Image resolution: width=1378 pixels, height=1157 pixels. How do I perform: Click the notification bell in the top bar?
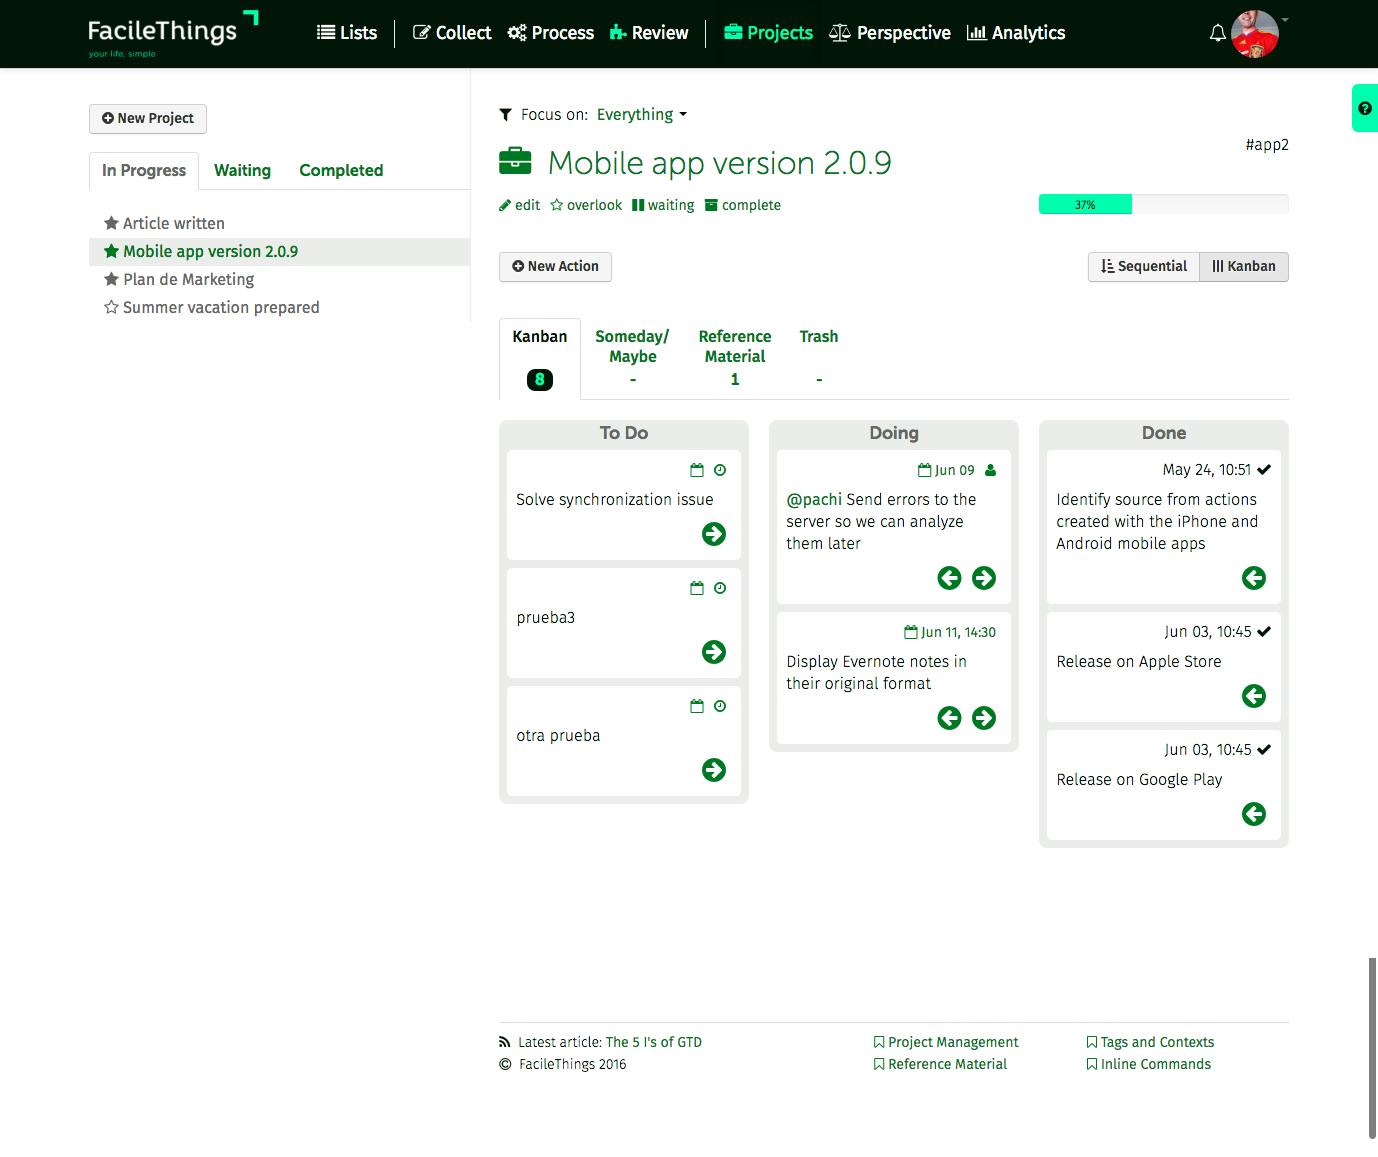(x=1217, y=33)
